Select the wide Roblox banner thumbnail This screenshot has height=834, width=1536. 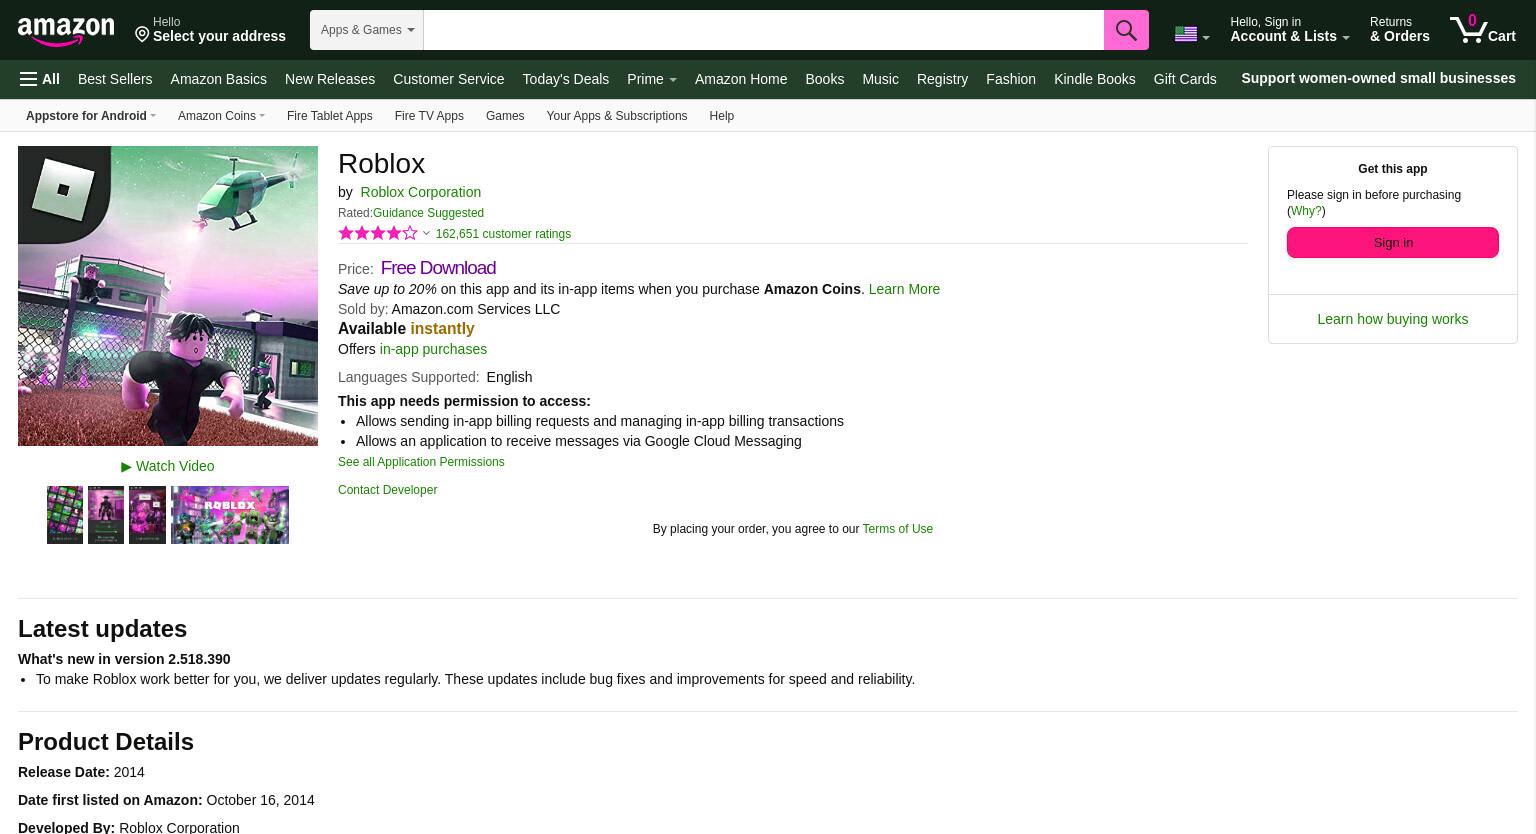(230, 515)
